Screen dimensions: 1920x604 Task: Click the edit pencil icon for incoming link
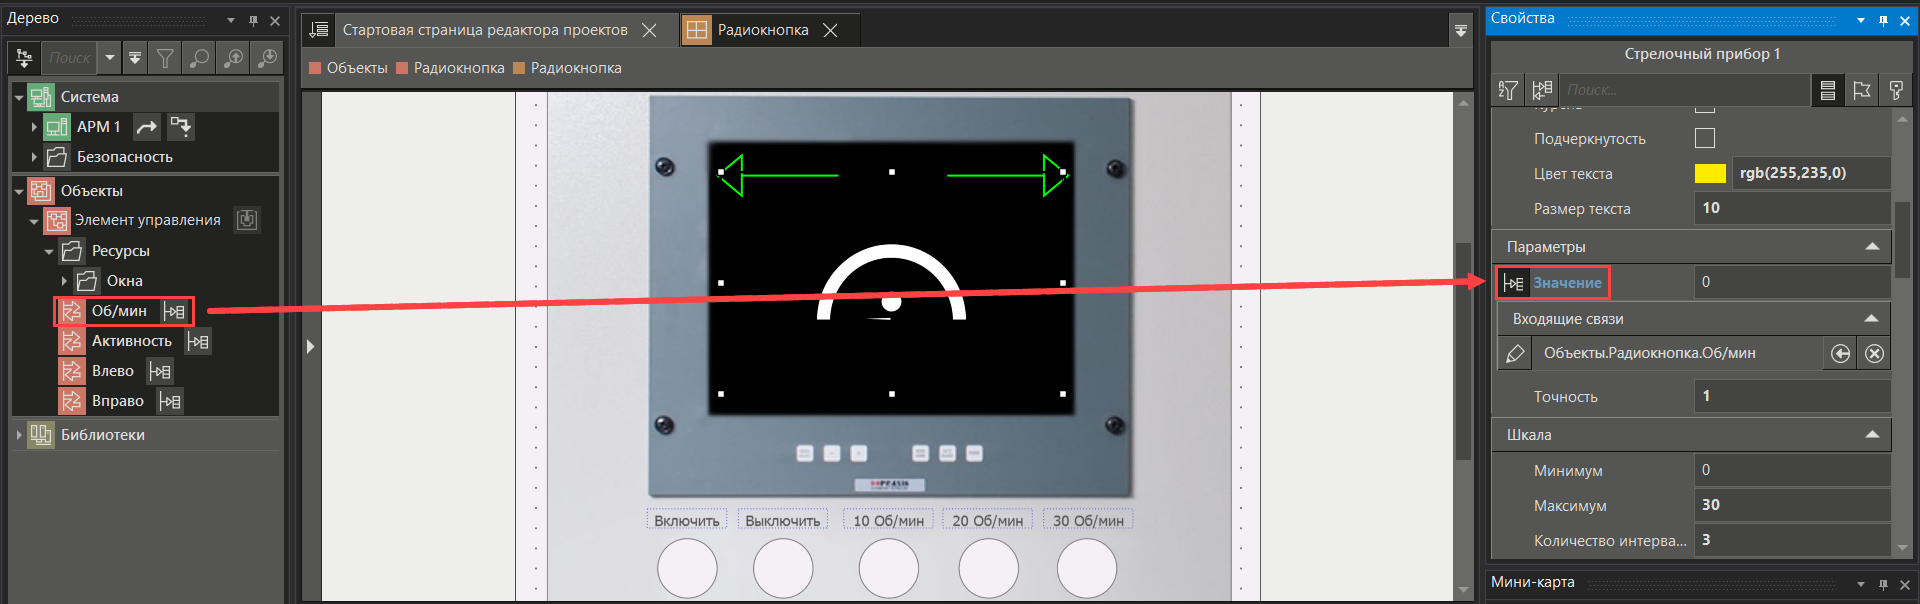[x=1515, y=354]
